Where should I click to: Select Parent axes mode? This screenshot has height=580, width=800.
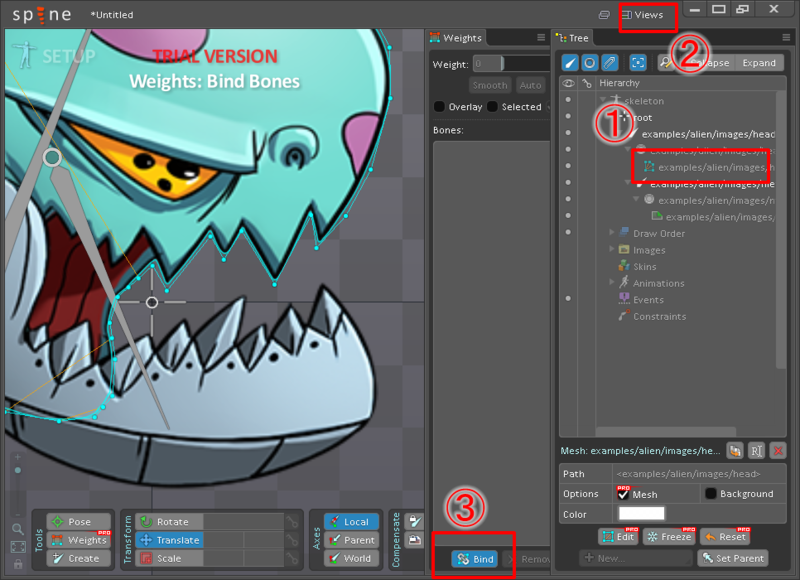click(351, 540)
